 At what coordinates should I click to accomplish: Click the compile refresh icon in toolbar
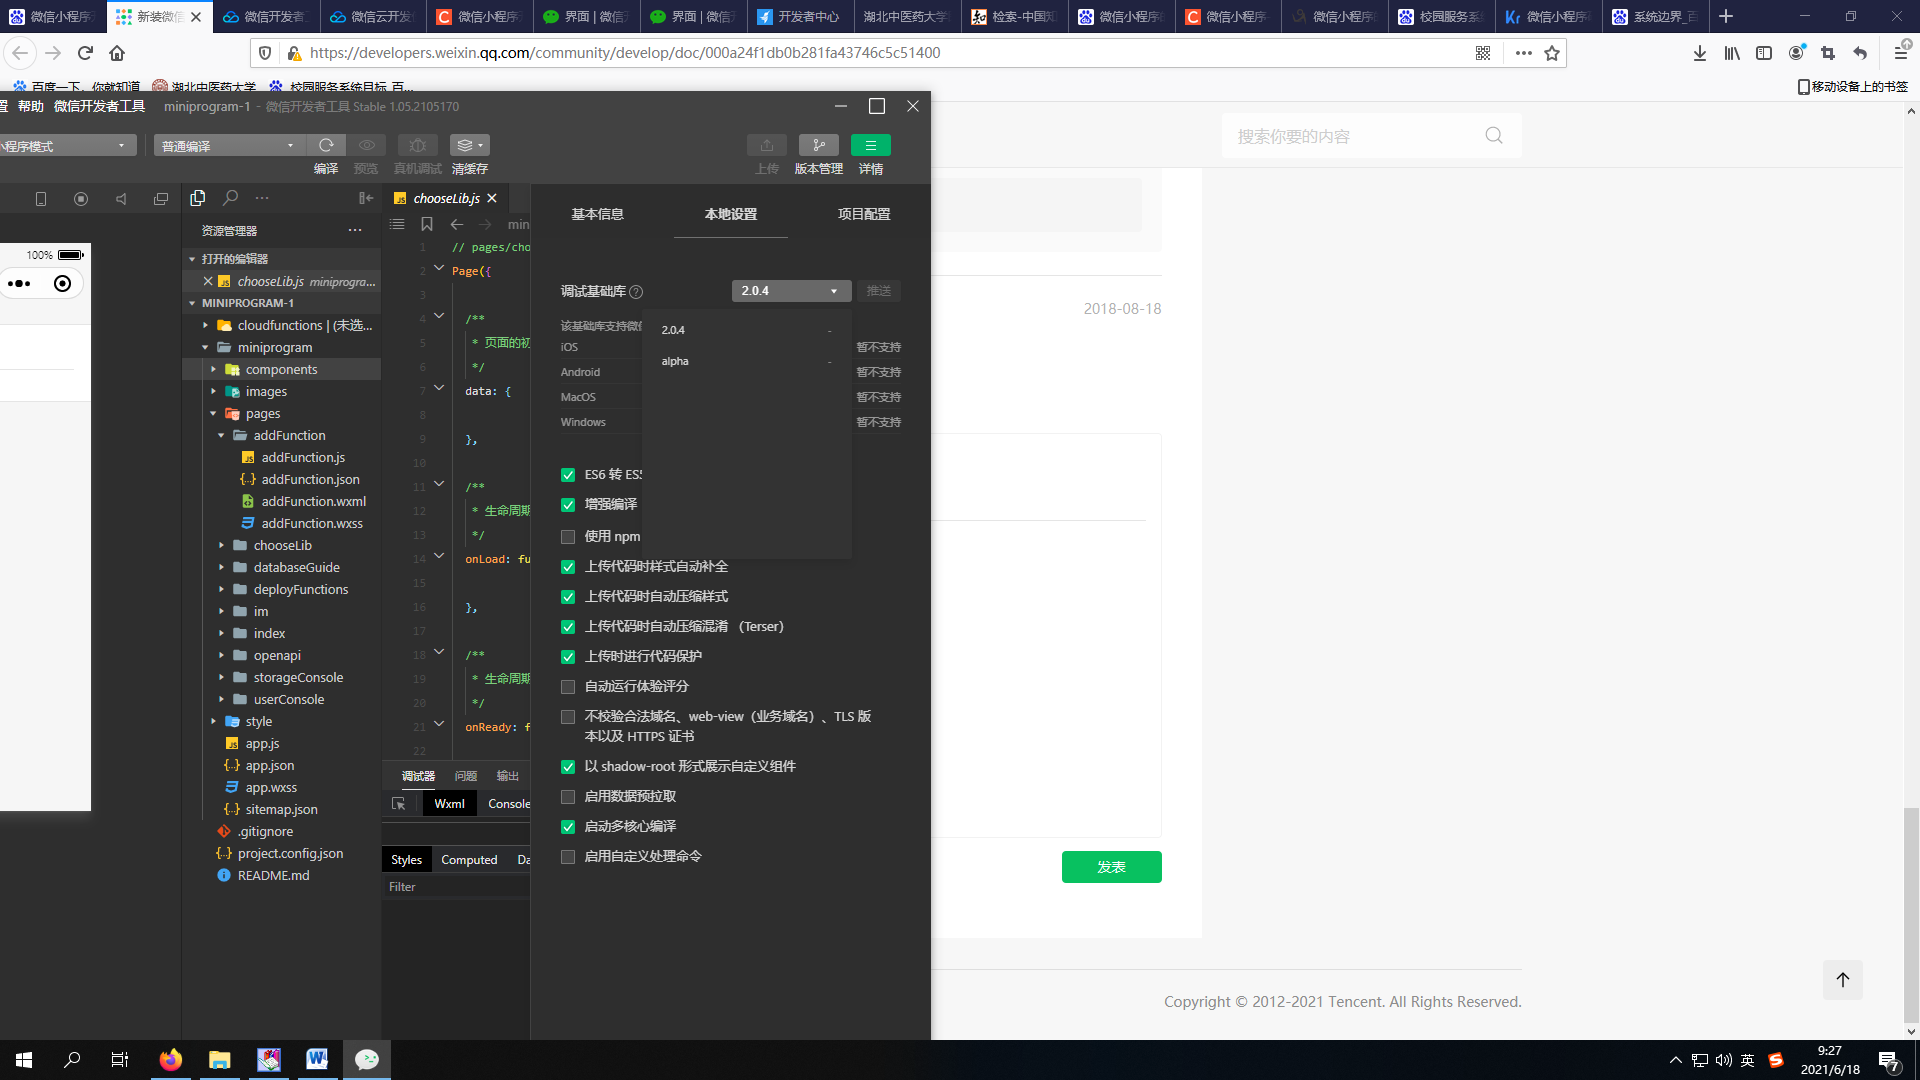tap(326, 145)
